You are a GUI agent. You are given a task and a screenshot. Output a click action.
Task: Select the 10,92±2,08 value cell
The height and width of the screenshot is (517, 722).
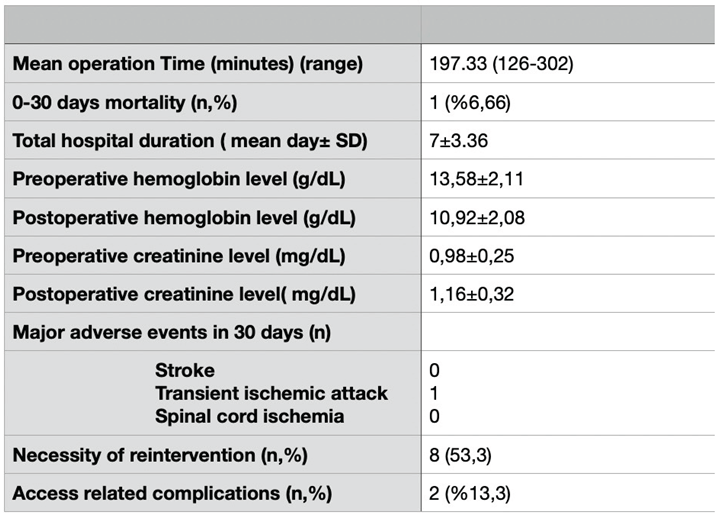click(x=477, y=217)
